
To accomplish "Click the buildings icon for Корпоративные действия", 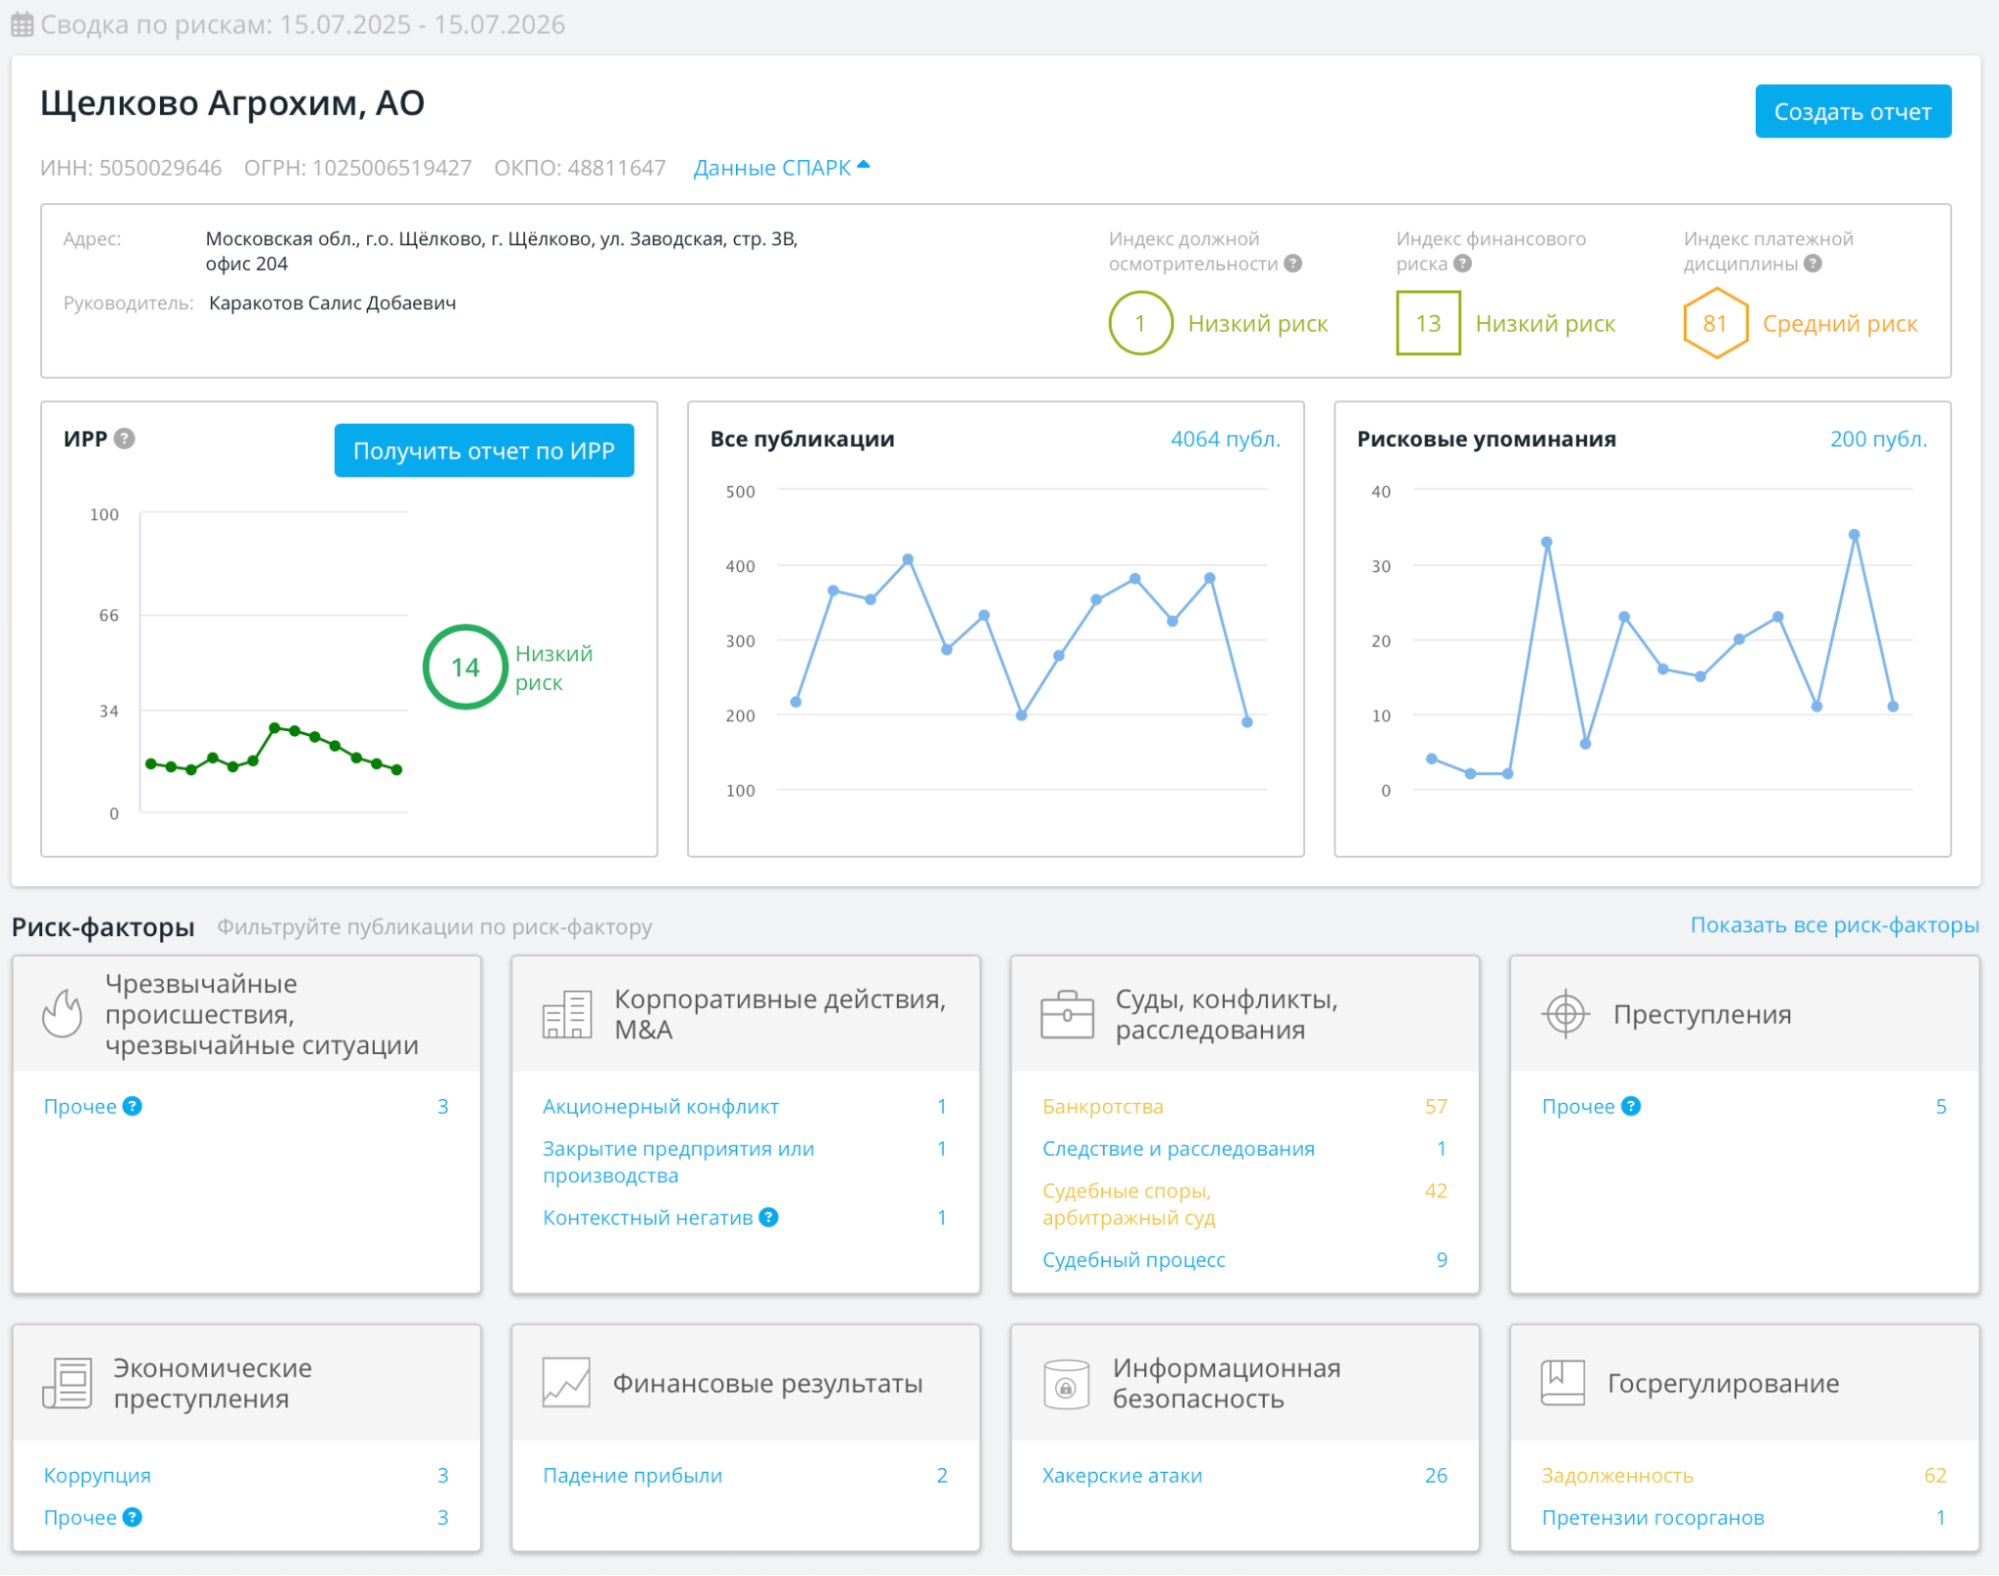I will (x=567, y=1014).
